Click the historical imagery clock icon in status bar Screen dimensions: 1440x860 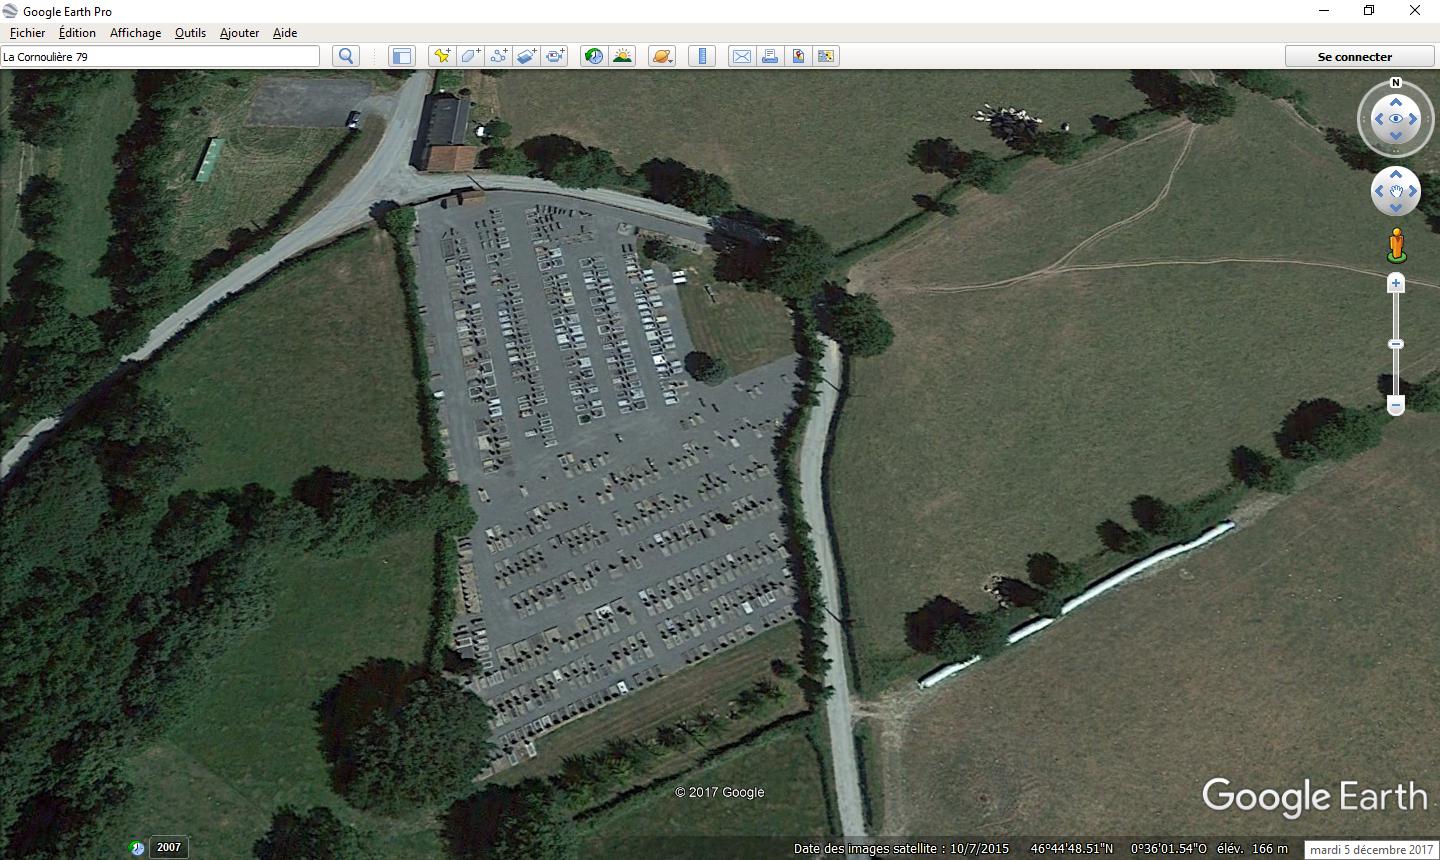(137, 848)
